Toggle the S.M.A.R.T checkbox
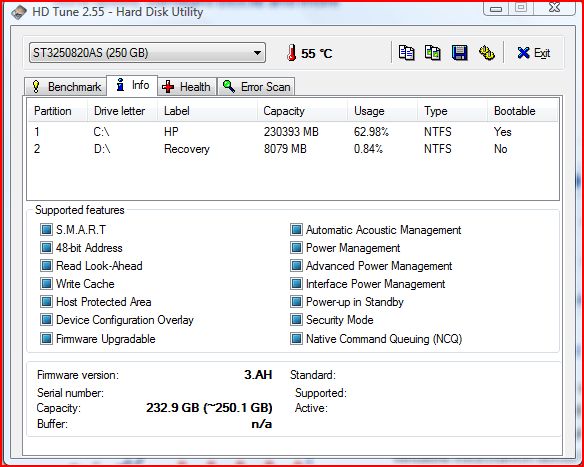 [x=46, y=230]
